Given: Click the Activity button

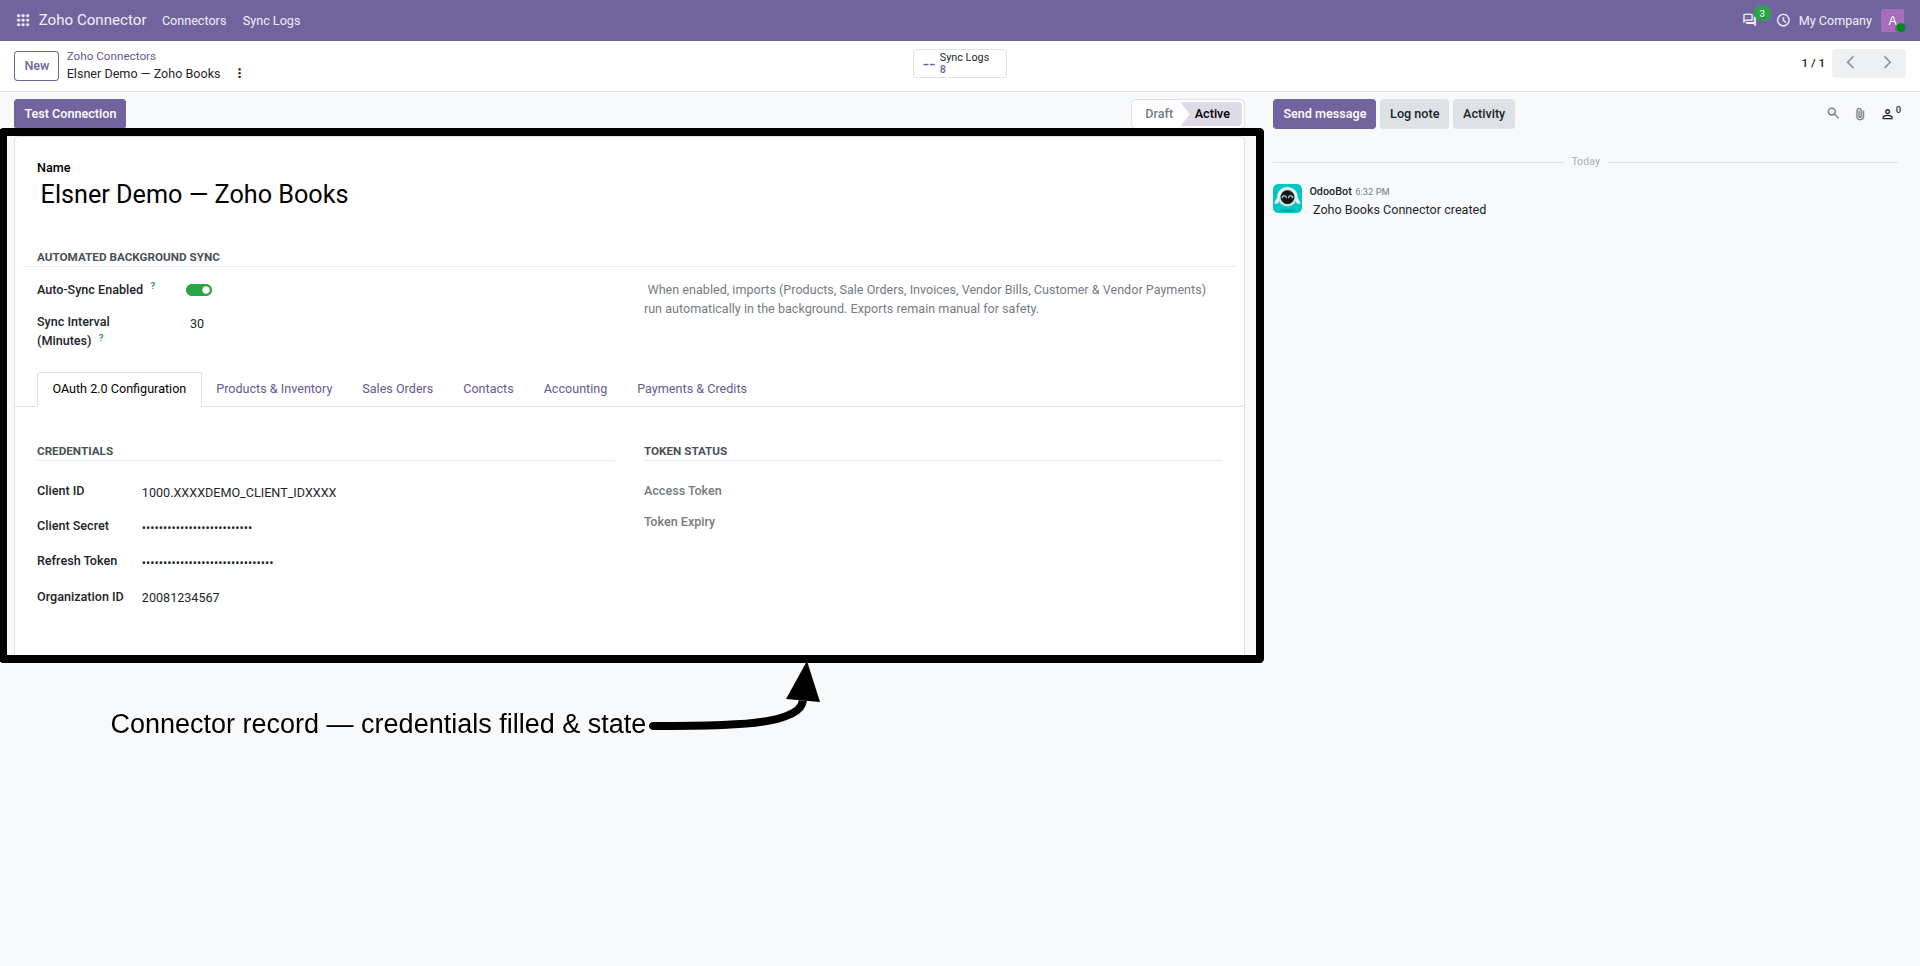Looking at the screenshot, I should pos(1483,114).
